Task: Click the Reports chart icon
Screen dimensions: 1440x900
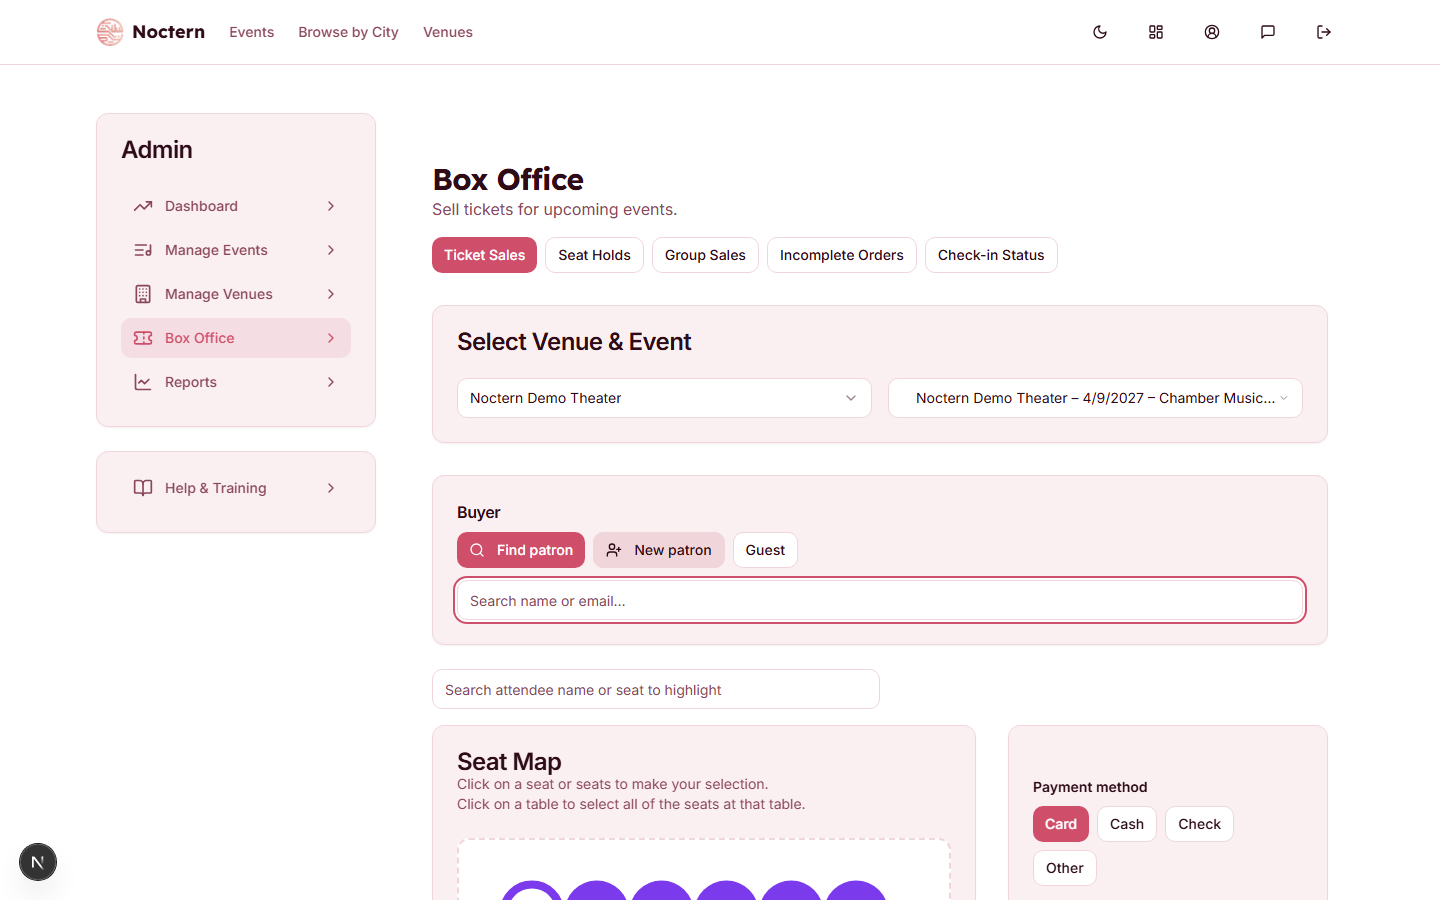Action: click(143, 382)
